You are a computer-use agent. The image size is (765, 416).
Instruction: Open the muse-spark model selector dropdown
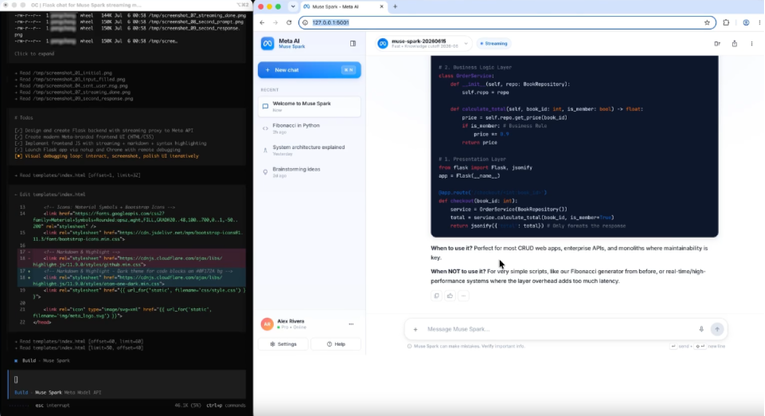tap(423, 43)
